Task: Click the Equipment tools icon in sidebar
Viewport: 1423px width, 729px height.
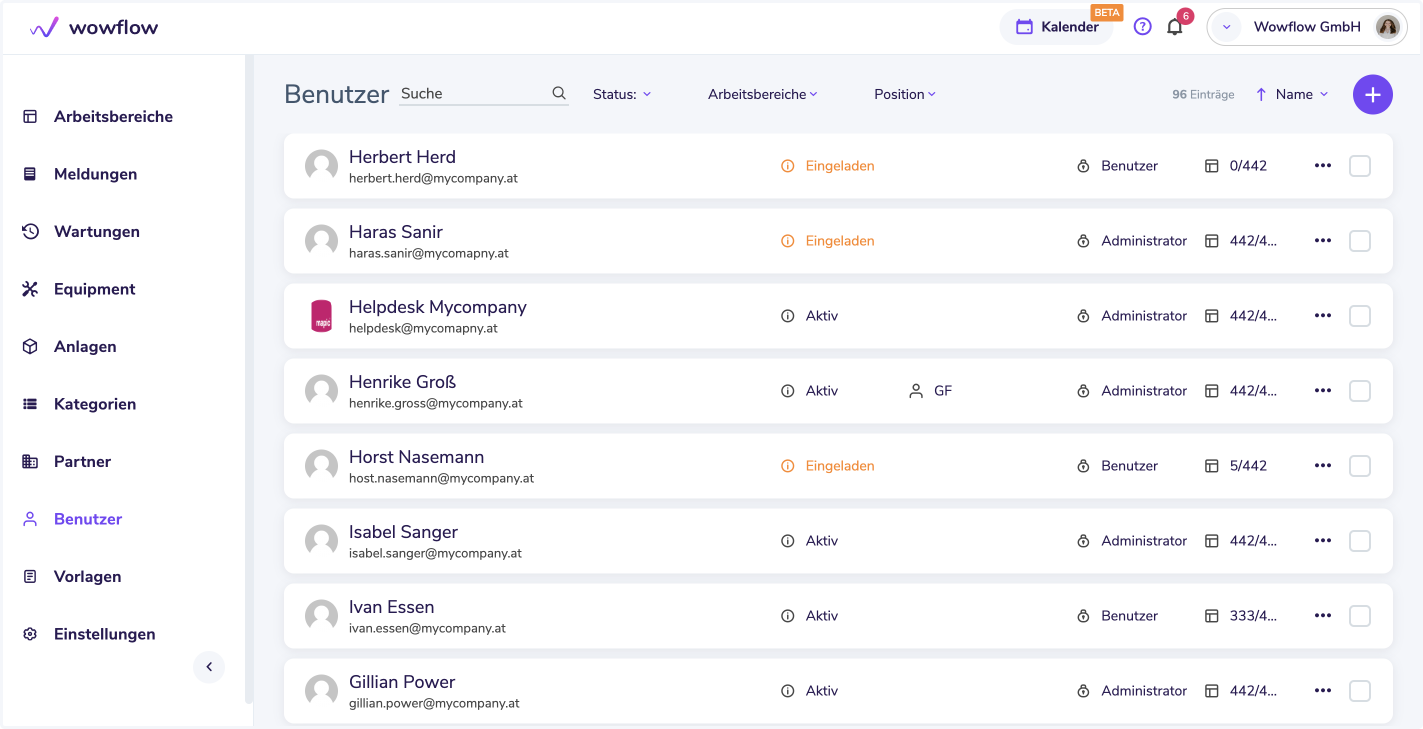Action: [30, 289]
